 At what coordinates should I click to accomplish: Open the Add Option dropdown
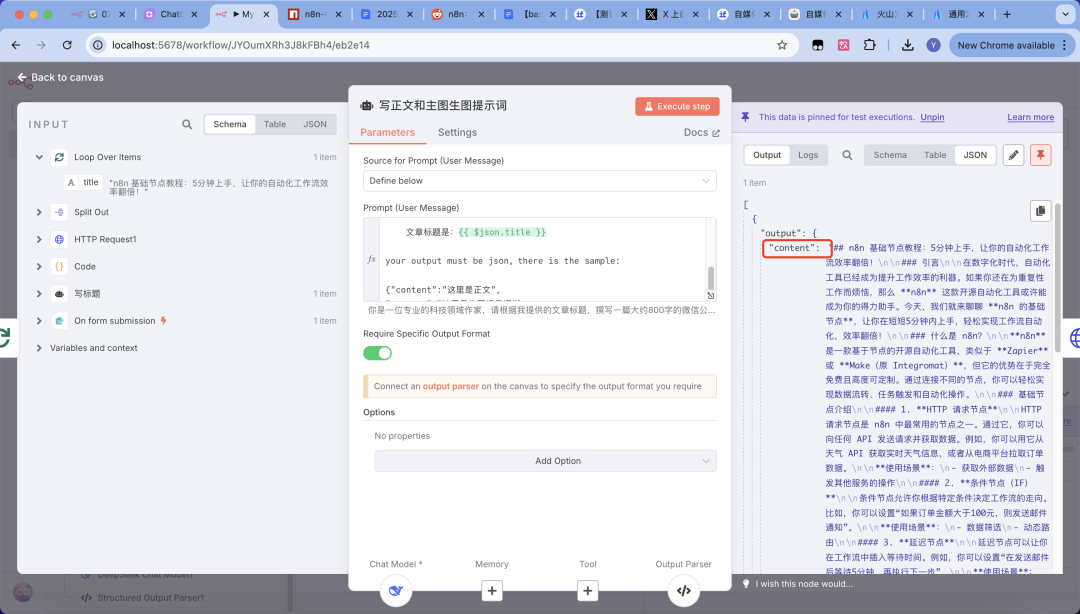pos(545,461)
